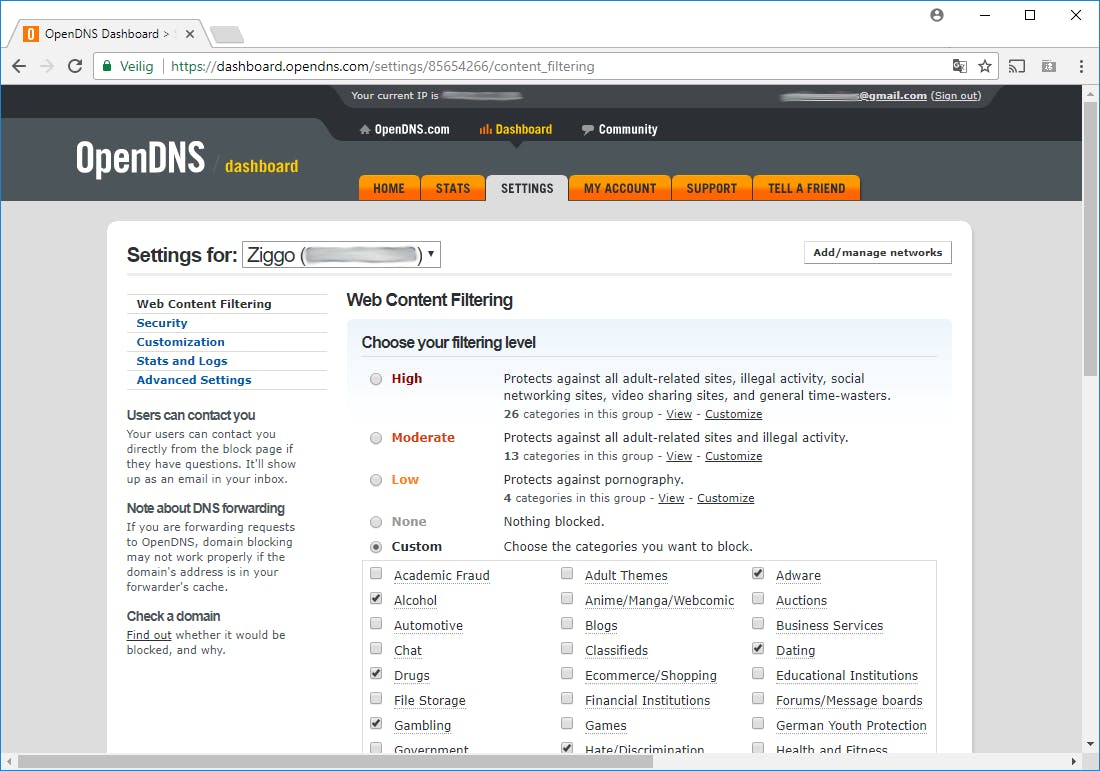The height and width of the screenshot is (771, 1100).
Task: Open the Community navigation link
Action: coord(619,129)
